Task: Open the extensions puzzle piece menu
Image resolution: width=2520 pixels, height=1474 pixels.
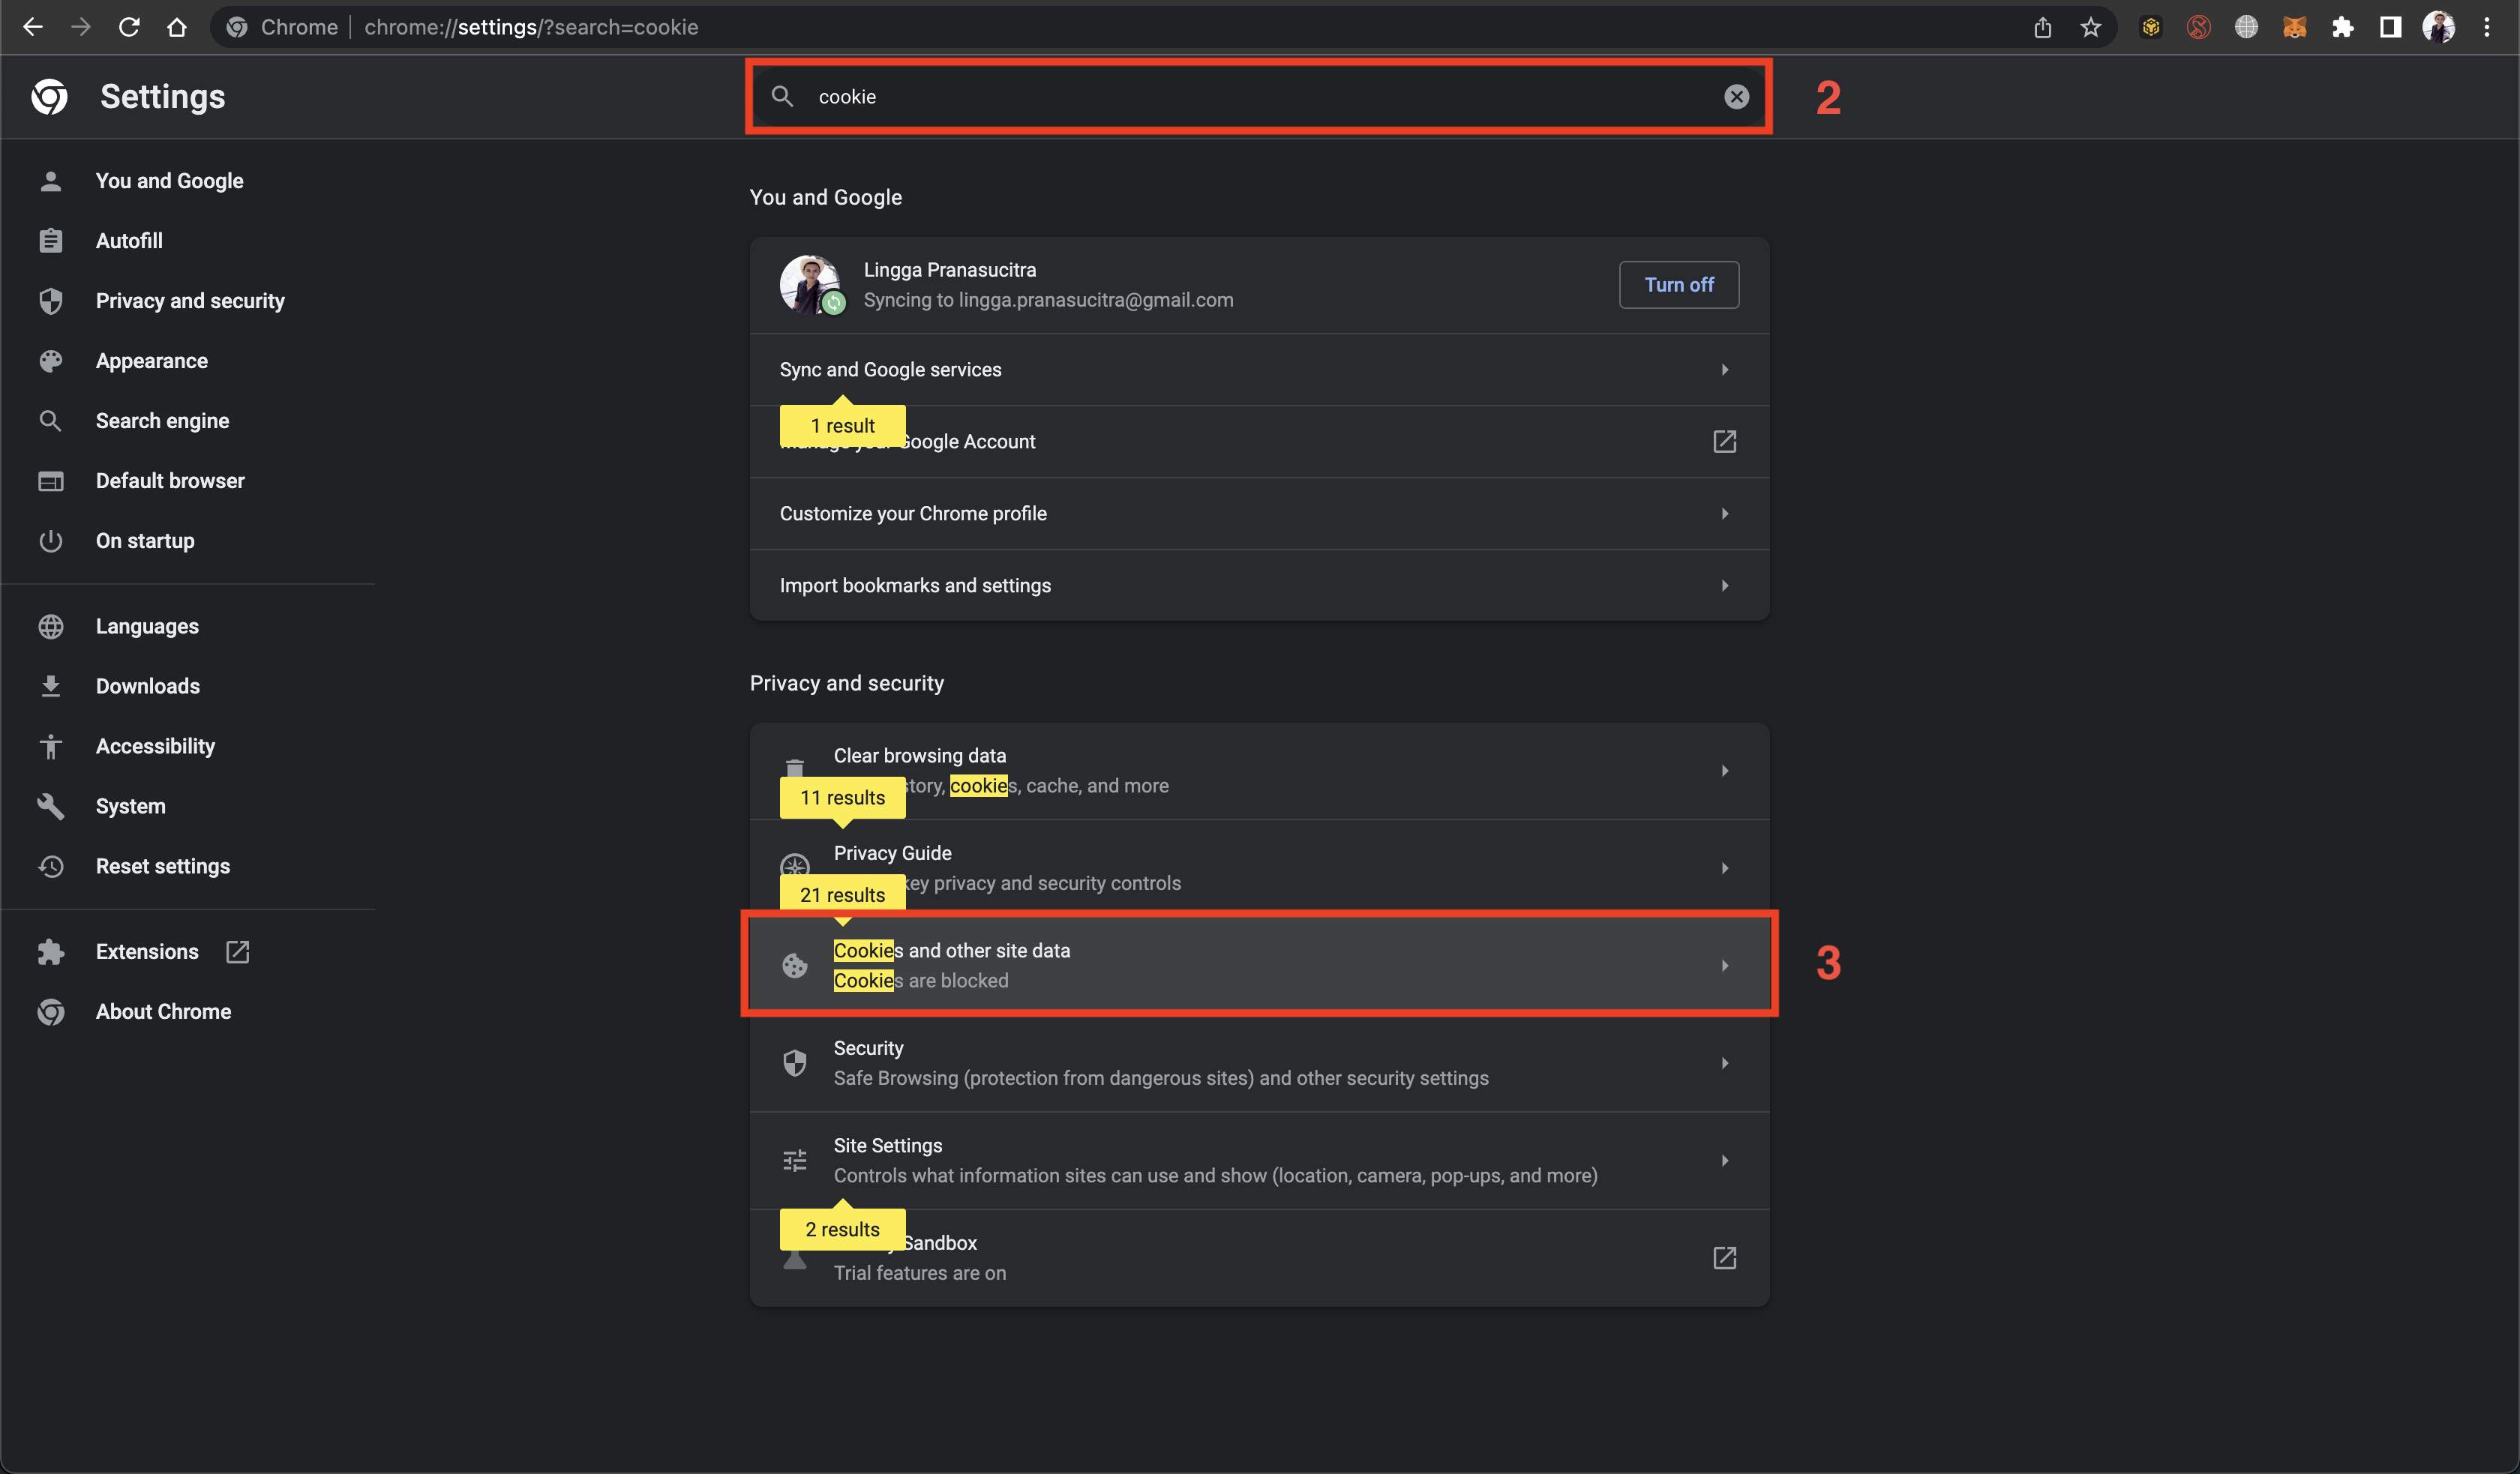Action: pyautogui.click(x=2342, y=27)
